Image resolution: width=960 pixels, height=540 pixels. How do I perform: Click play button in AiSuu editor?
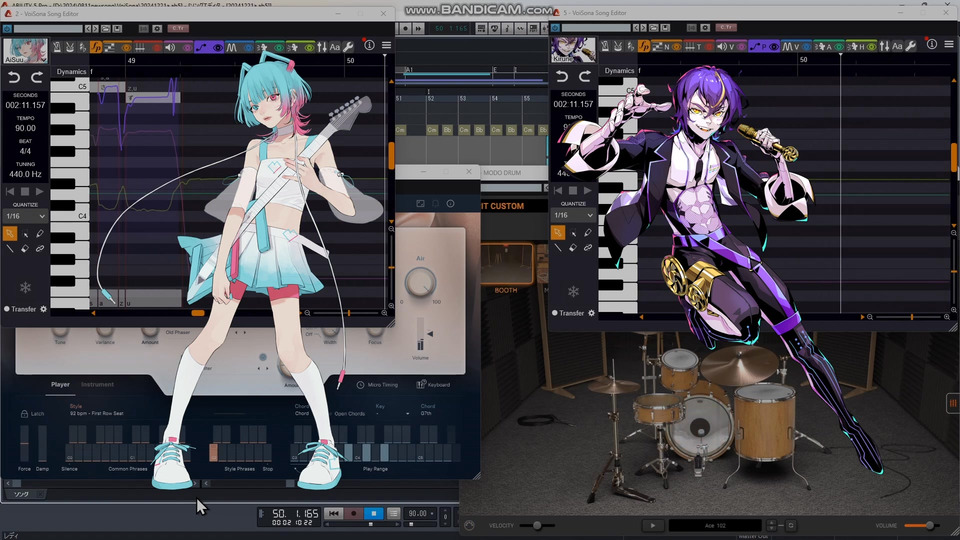click(40, 192)
